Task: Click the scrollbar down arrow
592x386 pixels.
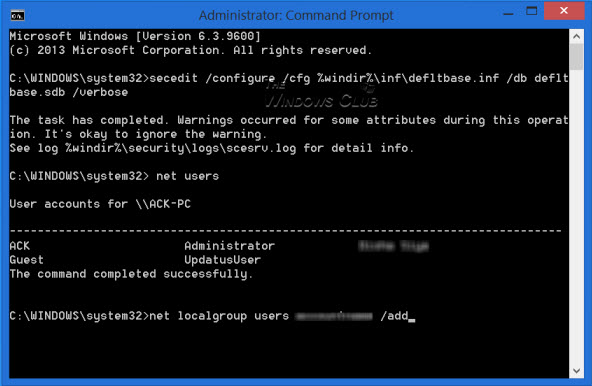Action: pos(576,371)
